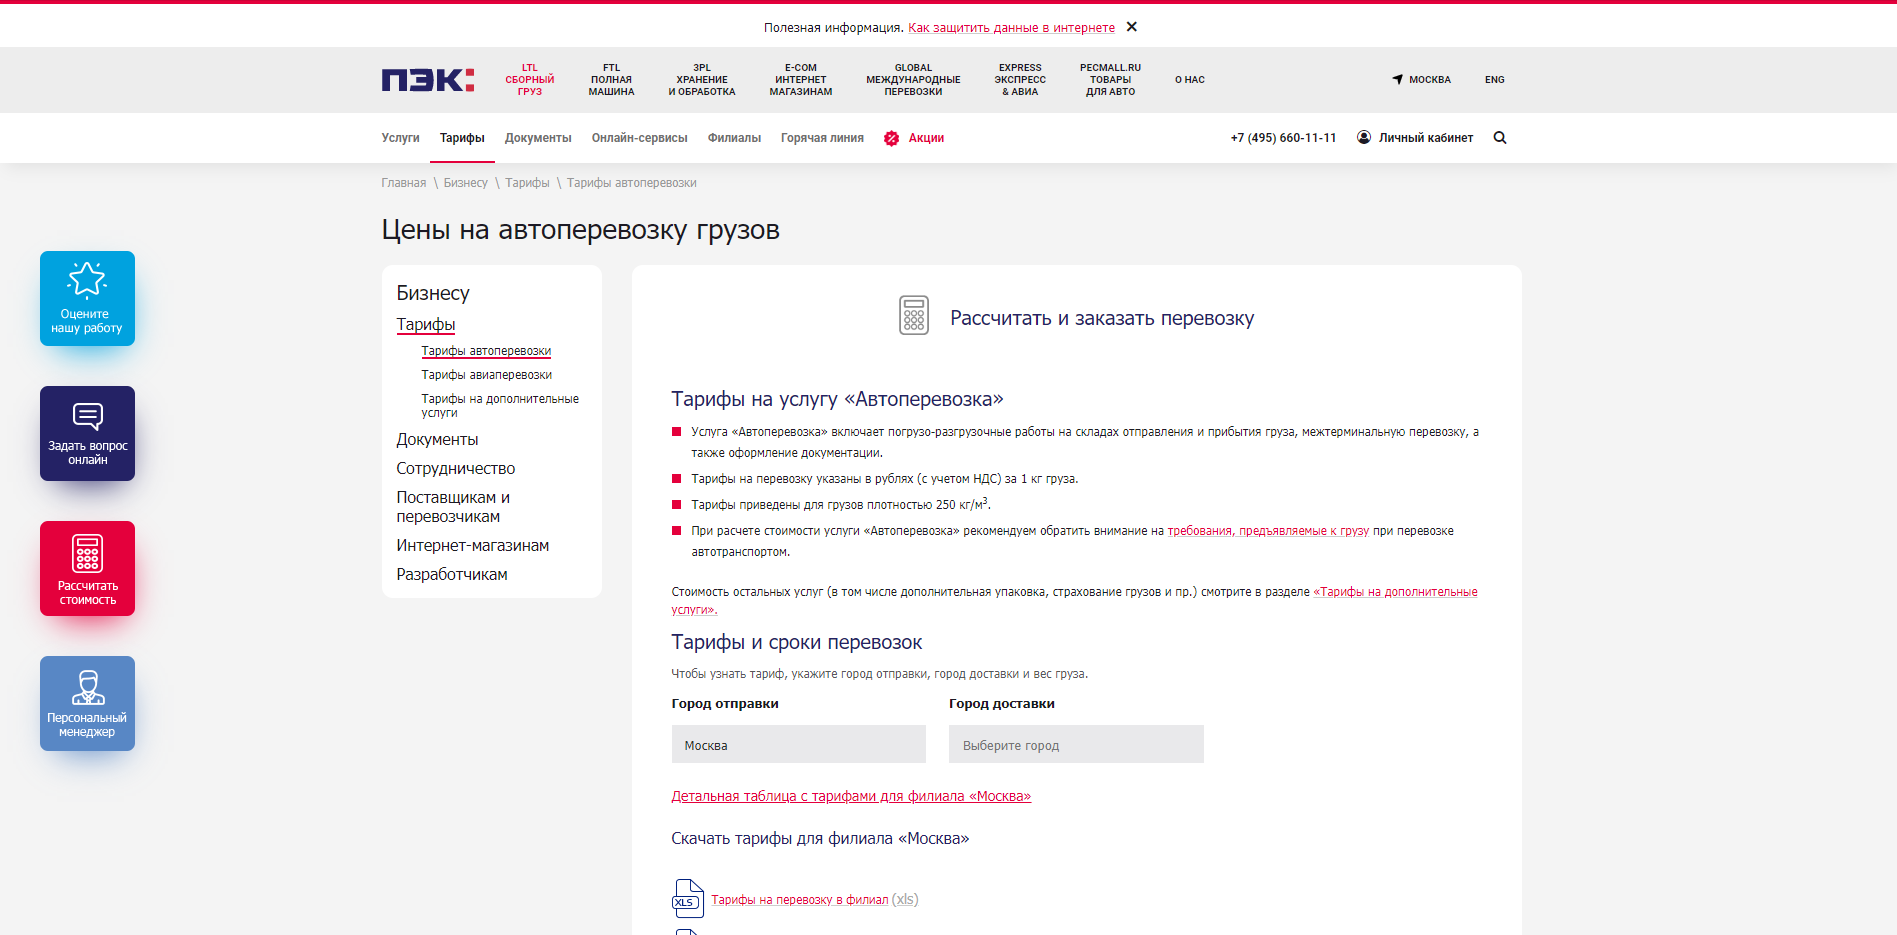Screen dimensions: 1897x935
Task: Open FTL Полная машина section
Action: pos(611,80)
